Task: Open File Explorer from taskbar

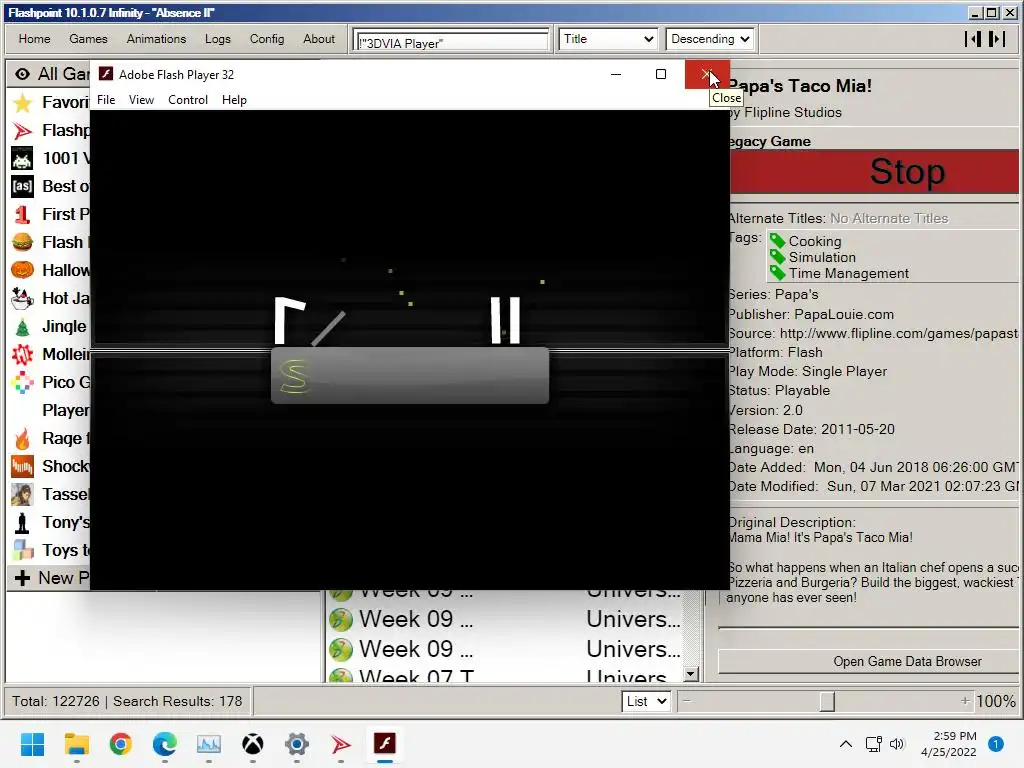Action: 76,744
